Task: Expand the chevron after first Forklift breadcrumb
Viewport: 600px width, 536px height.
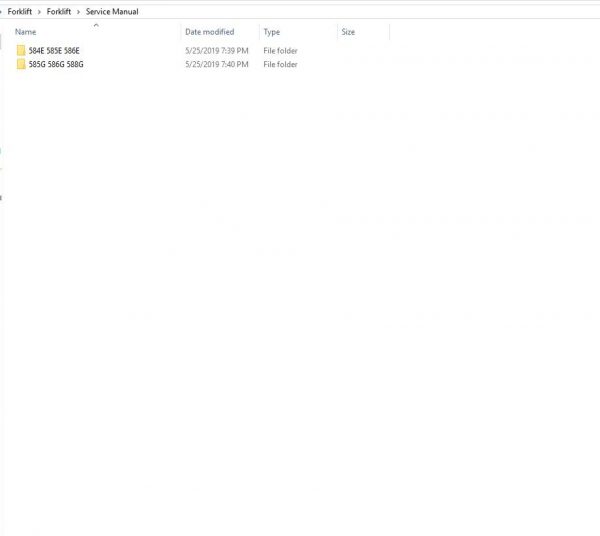Action: [x=39, y=12]
